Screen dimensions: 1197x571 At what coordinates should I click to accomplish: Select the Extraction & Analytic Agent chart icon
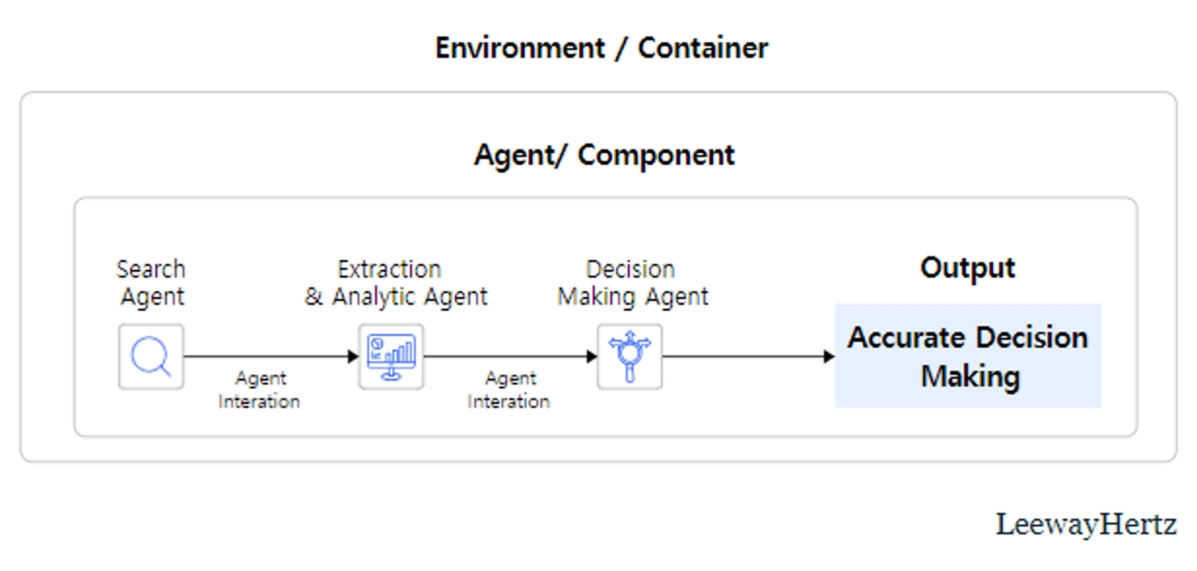pyautogui.click(x=391, y=356)
